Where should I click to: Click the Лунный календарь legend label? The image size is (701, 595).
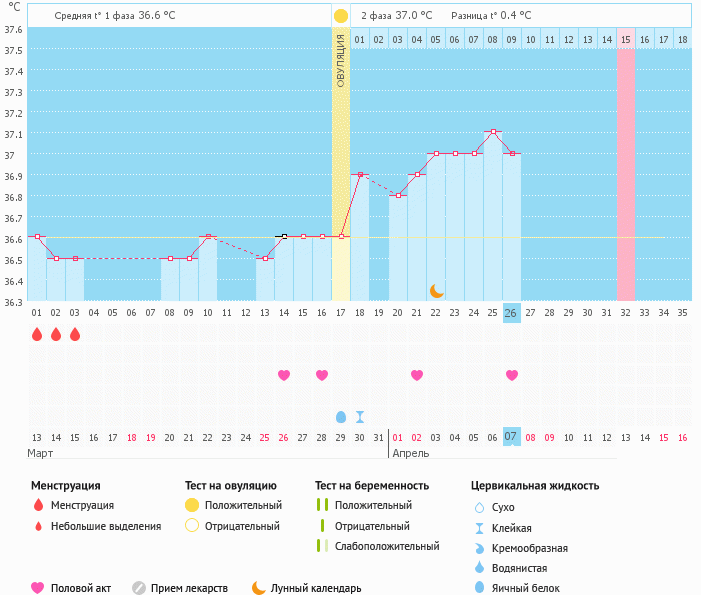pyautogui.click(x=316, y=588)
